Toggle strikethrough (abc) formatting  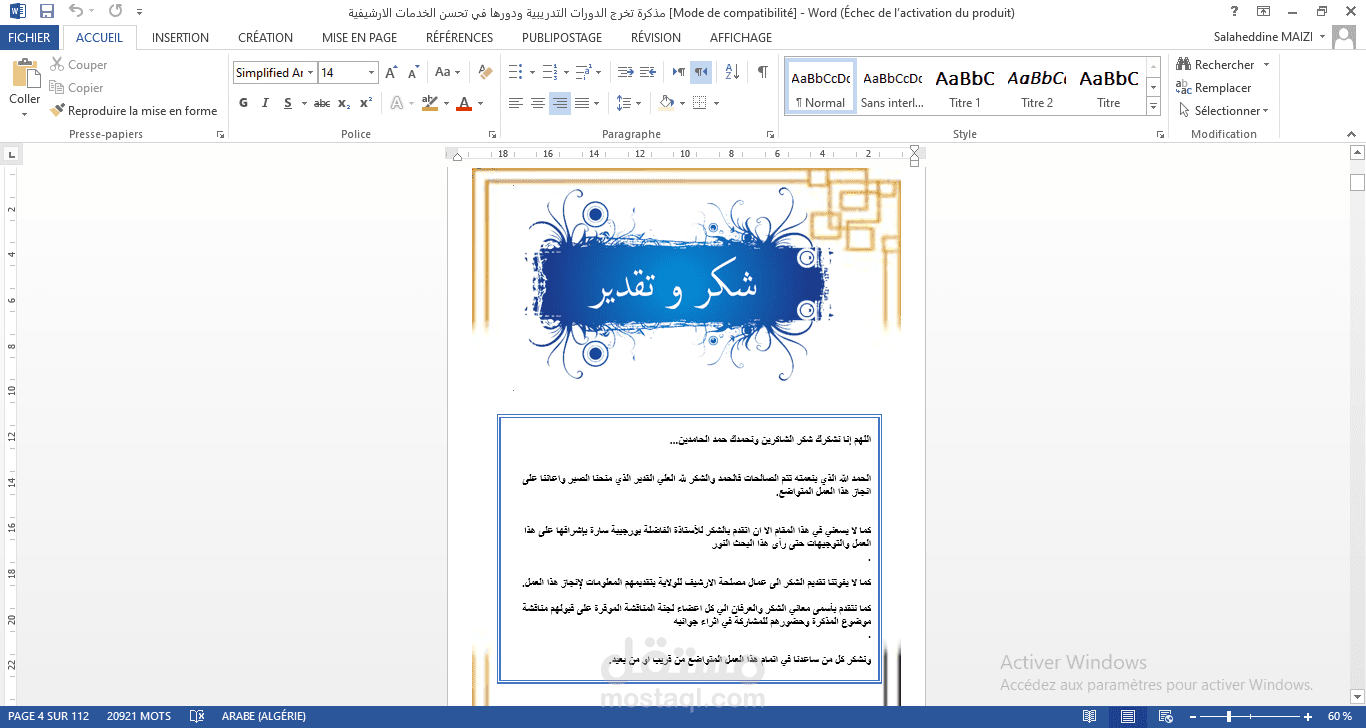click(322, 103)
